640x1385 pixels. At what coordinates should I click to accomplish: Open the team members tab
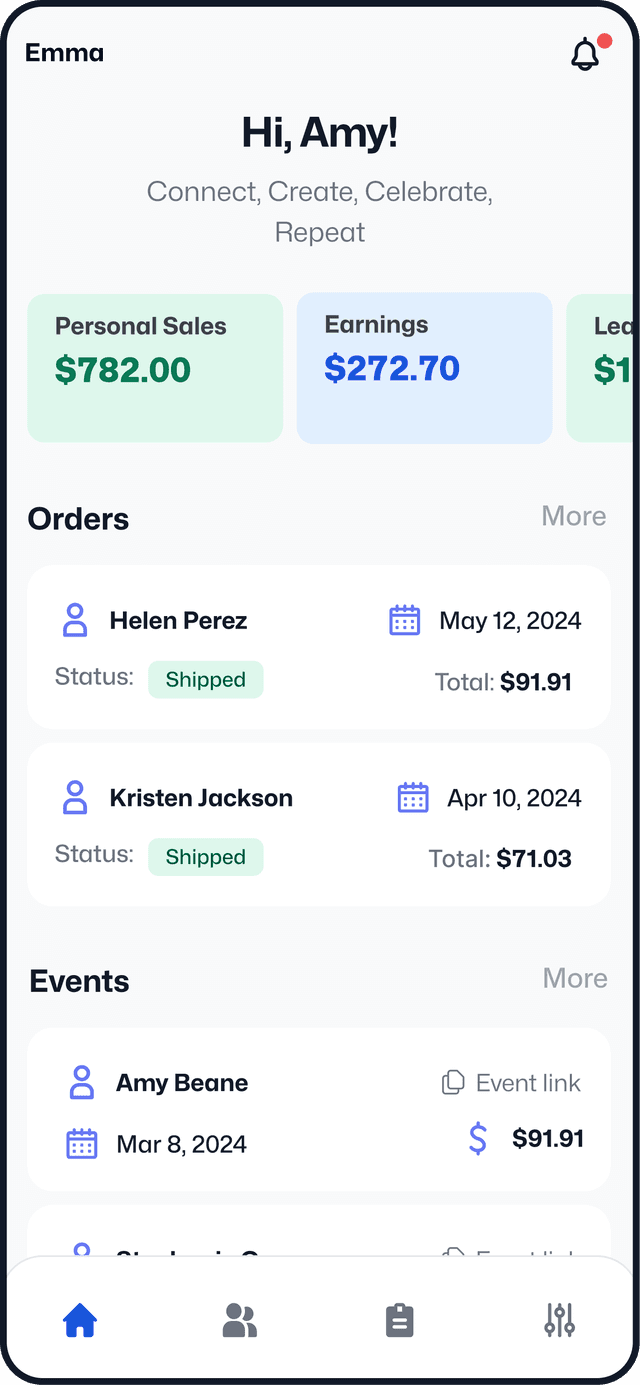(x=239, y=1320)
